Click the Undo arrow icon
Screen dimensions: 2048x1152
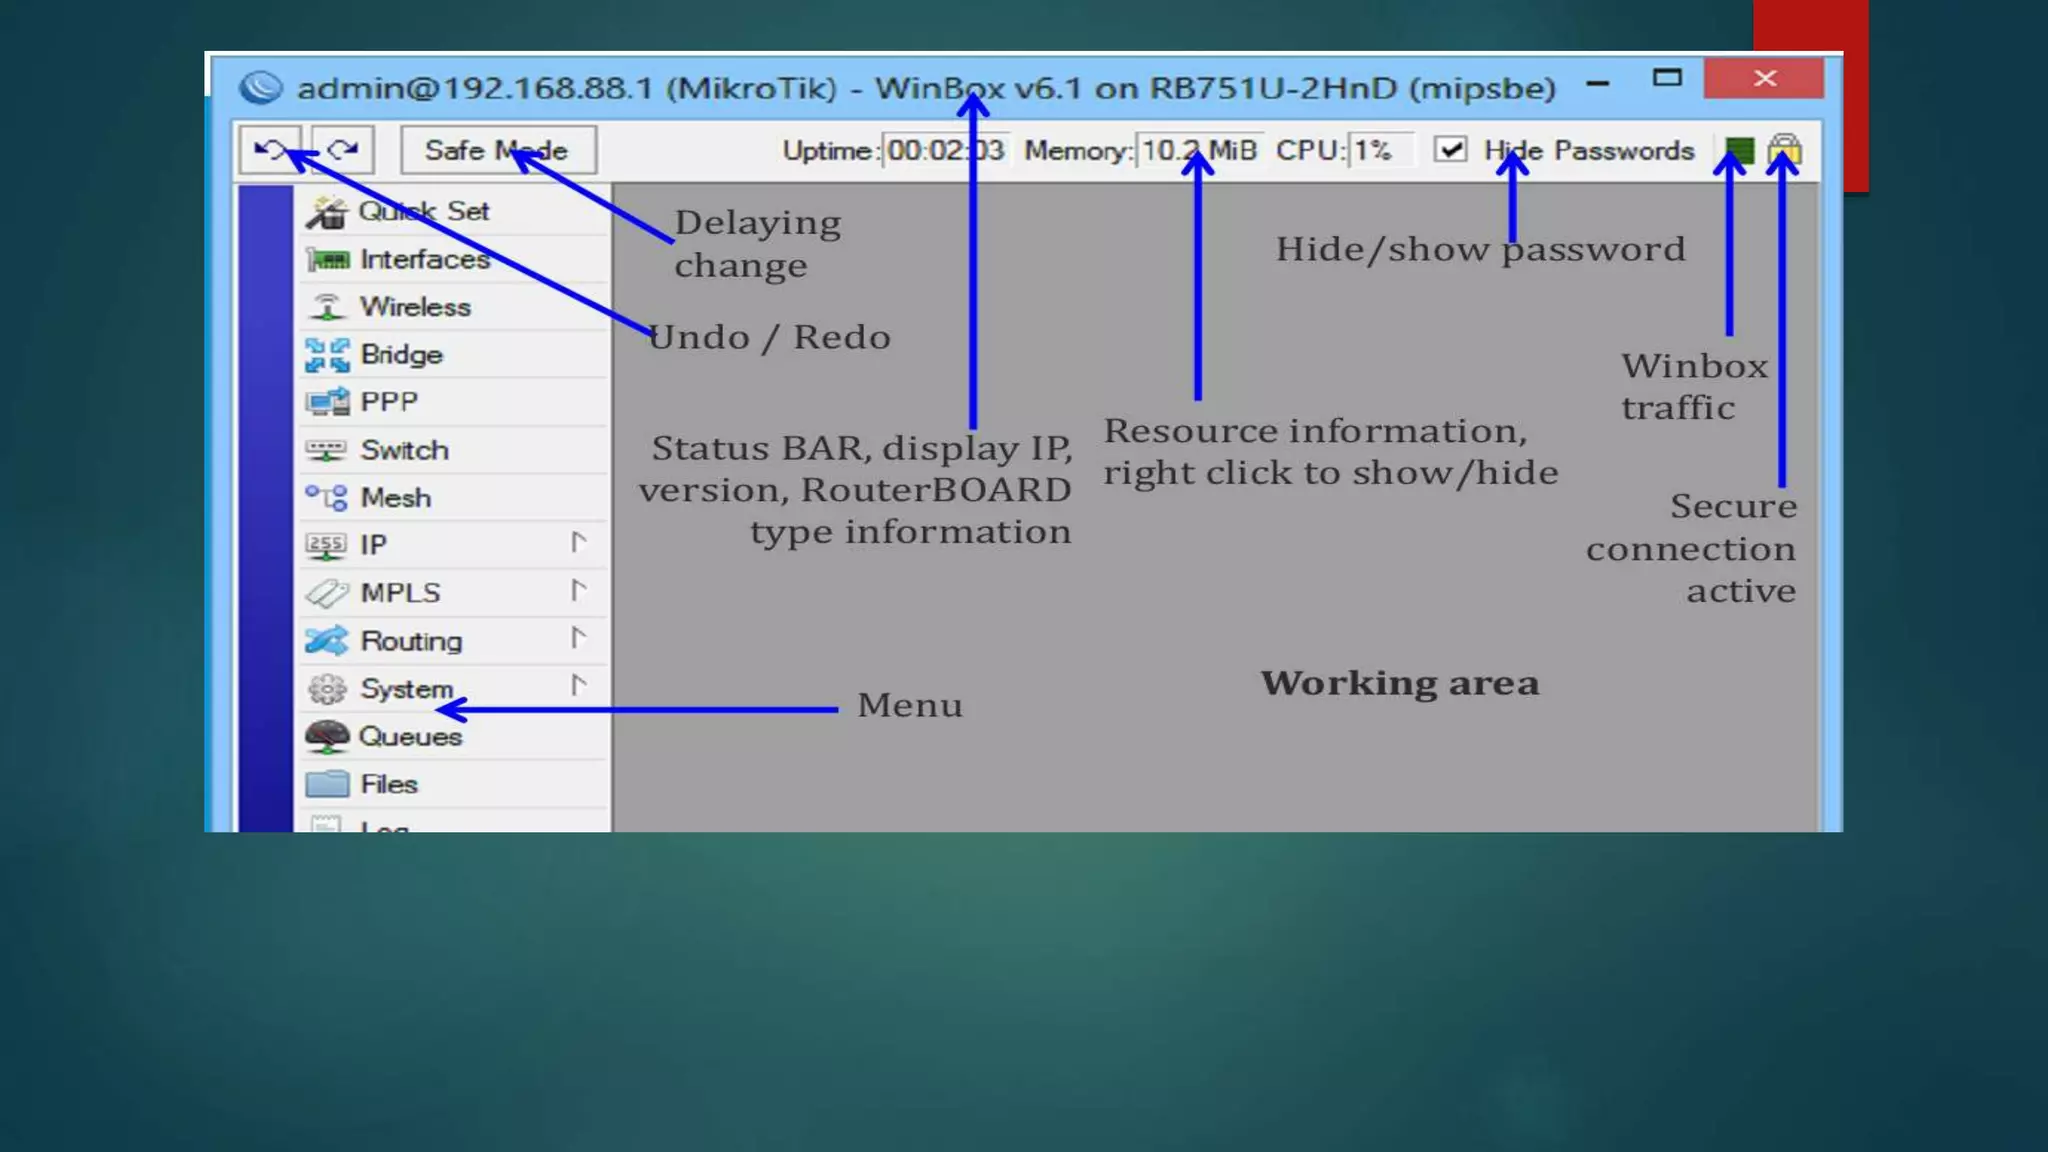click(x=269, y=150)
